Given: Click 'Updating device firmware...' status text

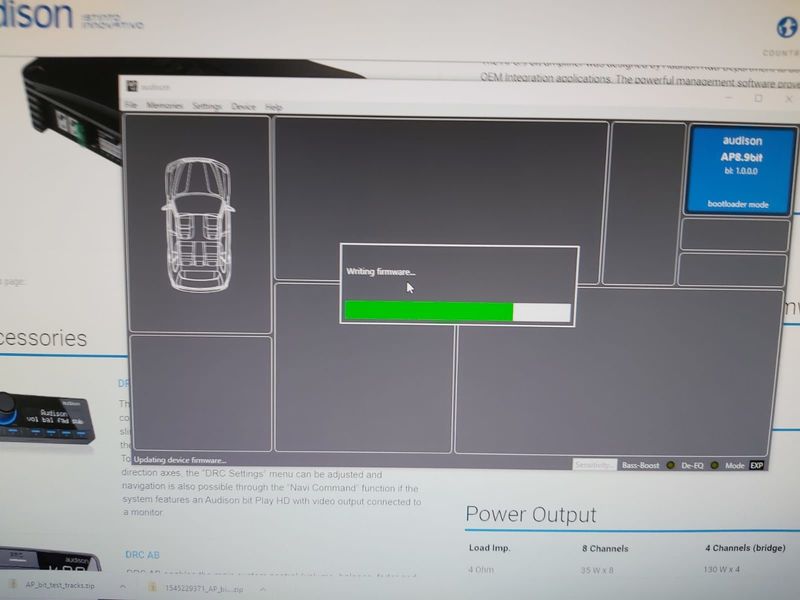Looking at the screenshot, I should click(180, 460).
